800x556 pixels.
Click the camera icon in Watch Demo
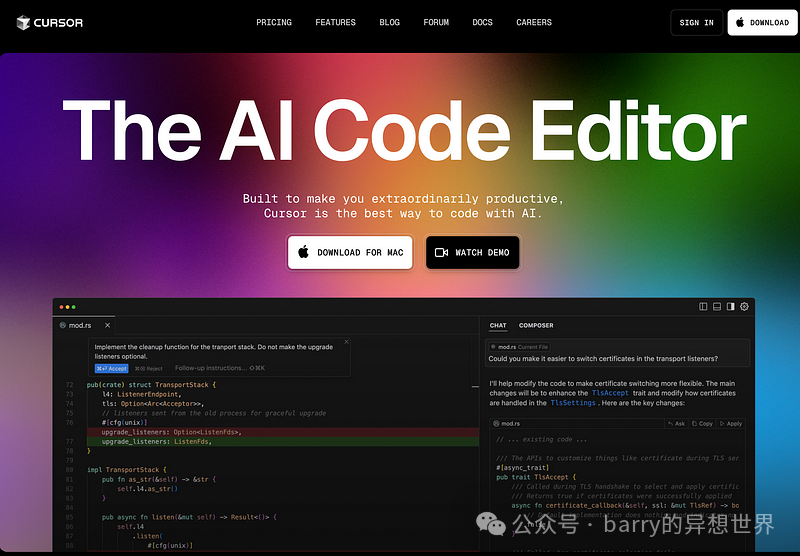[x=441, y=252]
